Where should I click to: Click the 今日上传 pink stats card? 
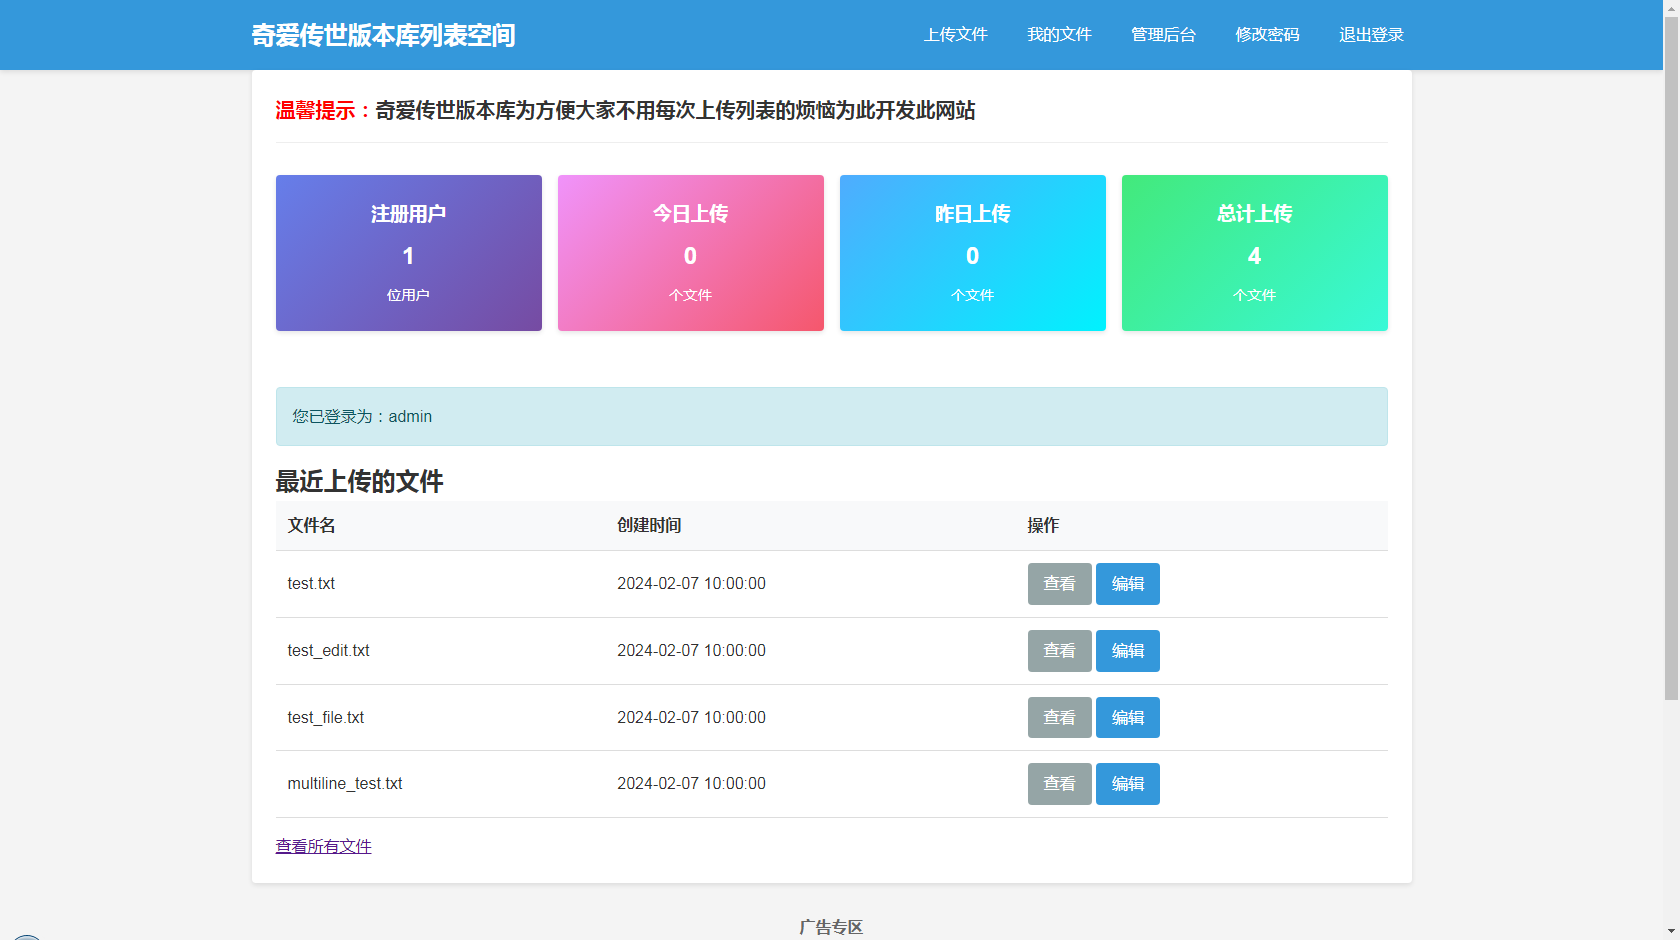690,253
